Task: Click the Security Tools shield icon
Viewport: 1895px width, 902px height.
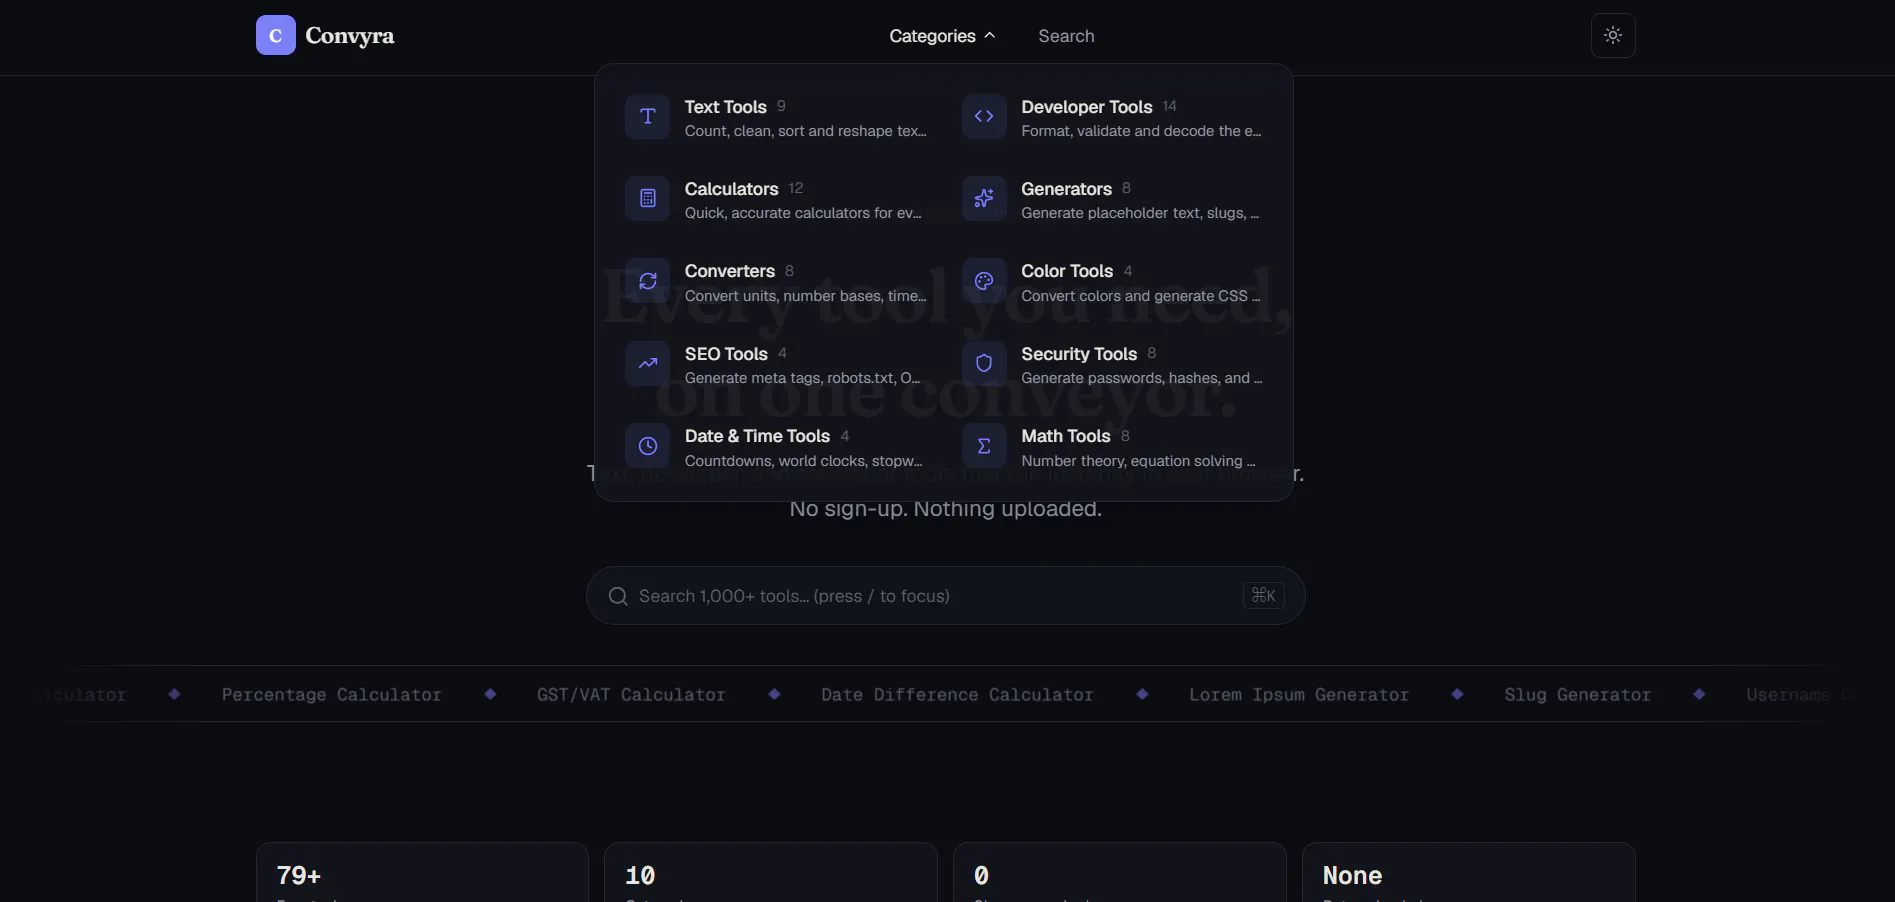Action: click(984, 364)
